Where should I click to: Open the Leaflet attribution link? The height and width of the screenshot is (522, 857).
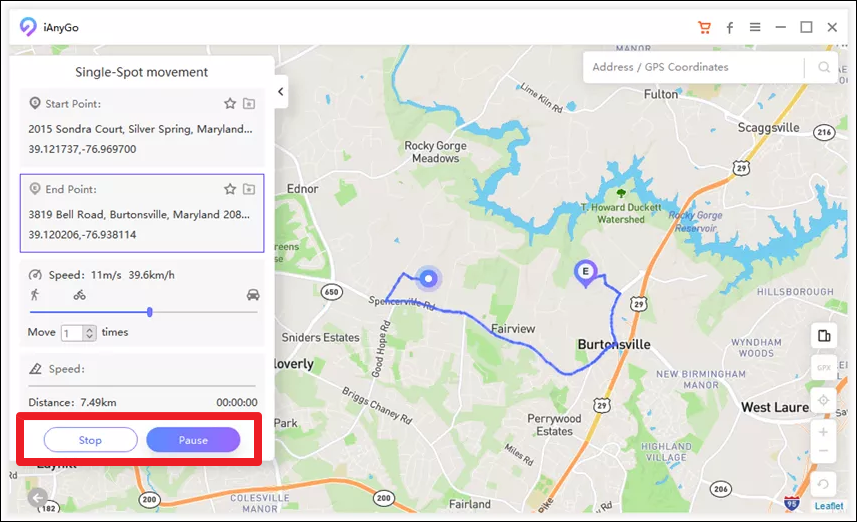(x=829, y=506)
